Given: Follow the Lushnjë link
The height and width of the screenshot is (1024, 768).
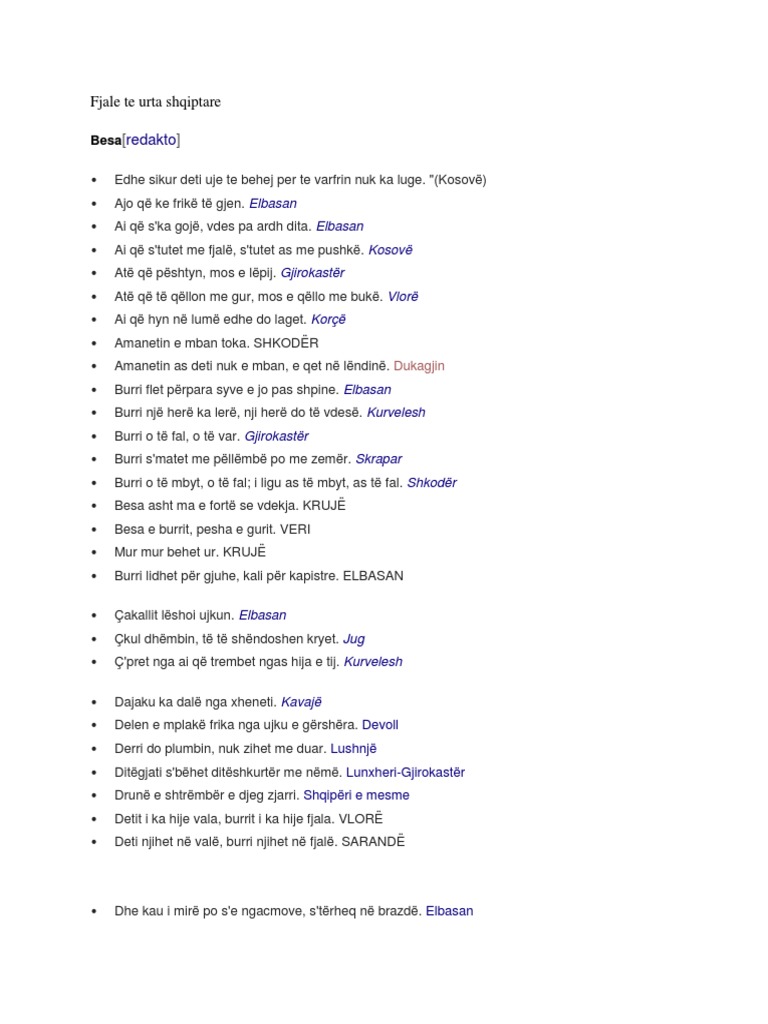Looking at the screenshot, I should (x=353, y=748).
